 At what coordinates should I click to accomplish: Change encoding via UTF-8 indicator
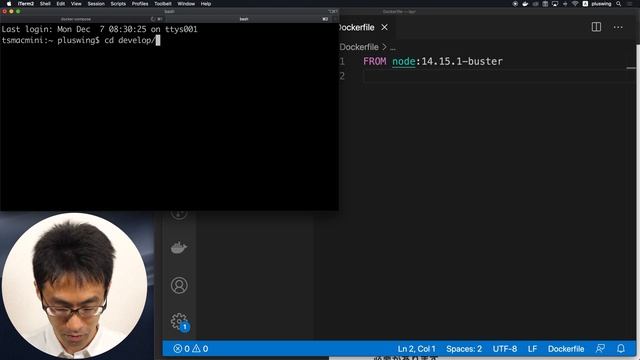[505, 349]
